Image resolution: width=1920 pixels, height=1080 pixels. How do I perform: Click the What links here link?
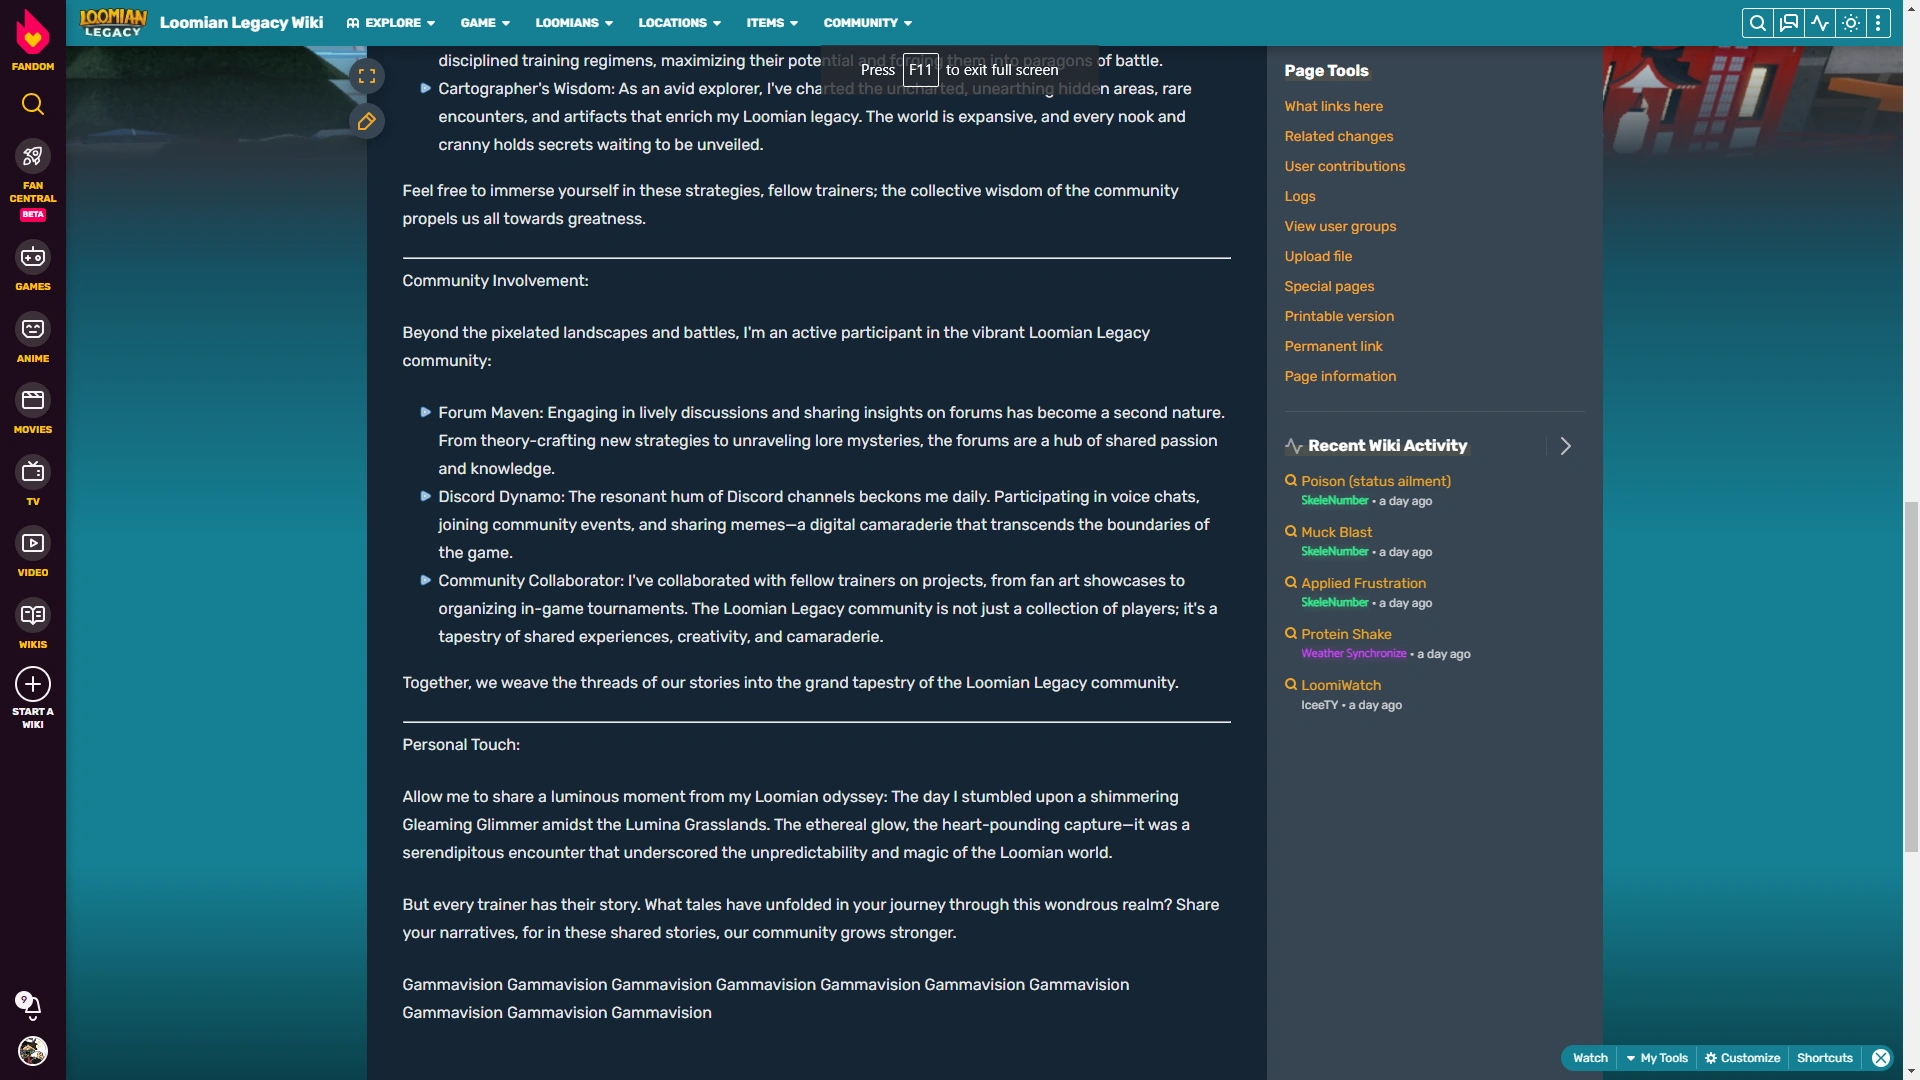(1333, 106)
